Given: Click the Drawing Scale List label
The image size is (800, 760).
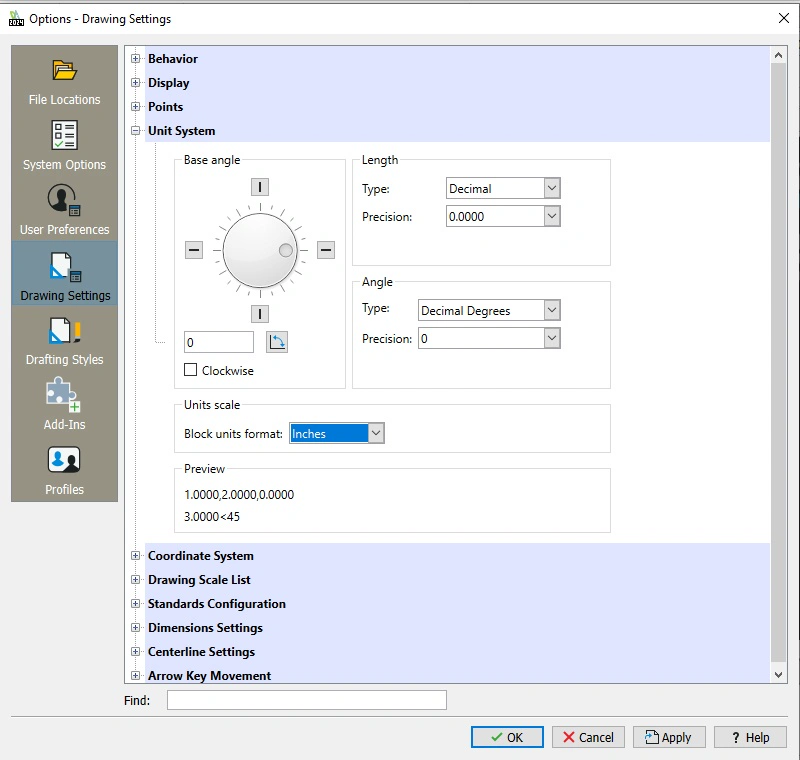Looking at the screenshot, I should pyautogui.click(x=199, y=579).
